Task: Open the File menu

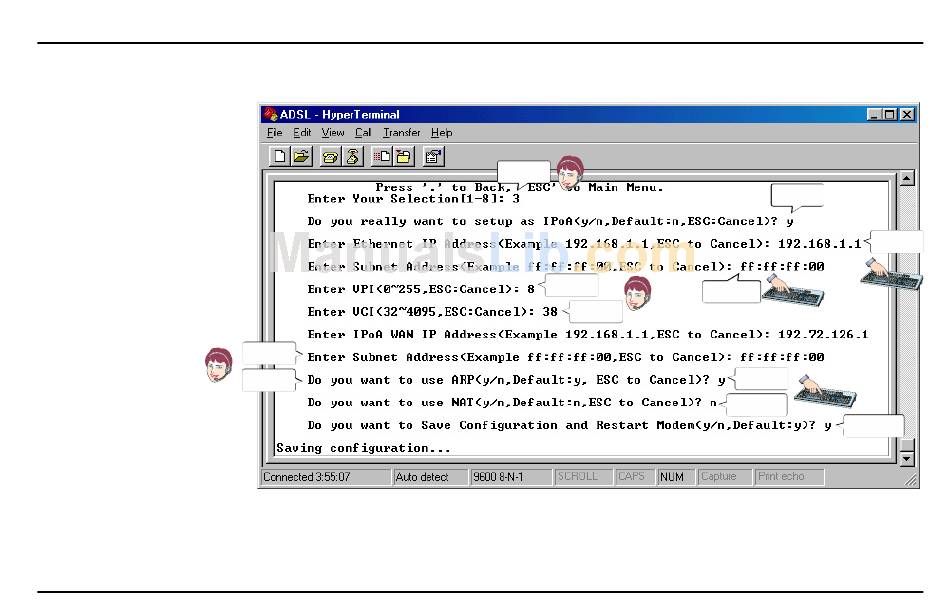Action: 274,133
